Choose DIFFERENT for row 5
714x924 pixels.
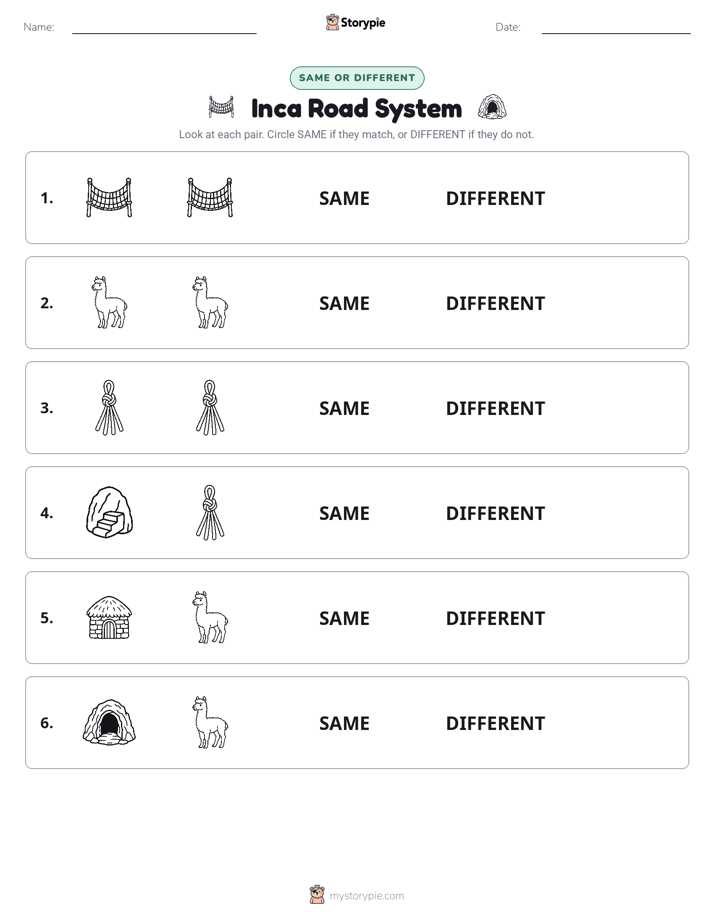(x=495, y=618)
